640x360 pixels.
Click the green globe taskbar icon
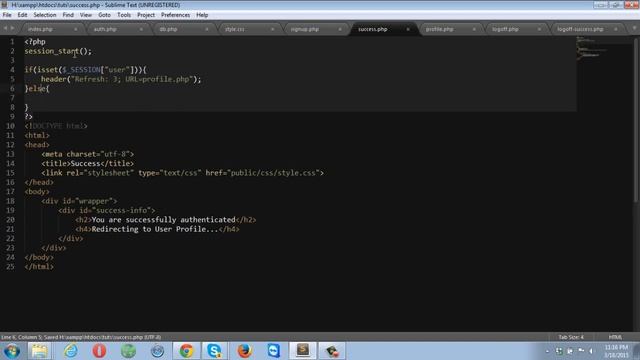click(128, 351)
